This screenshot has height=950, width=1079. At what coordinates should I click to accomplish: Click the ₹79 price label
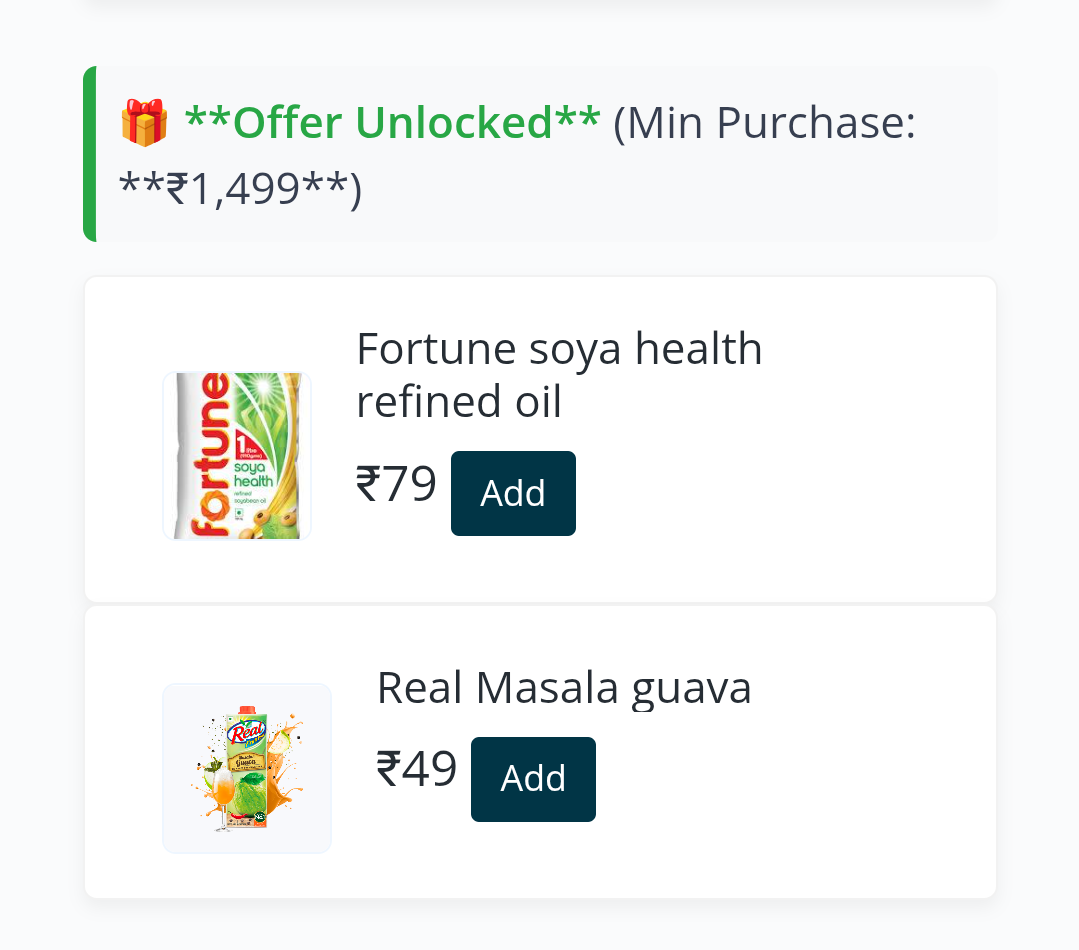coord(396,485)
